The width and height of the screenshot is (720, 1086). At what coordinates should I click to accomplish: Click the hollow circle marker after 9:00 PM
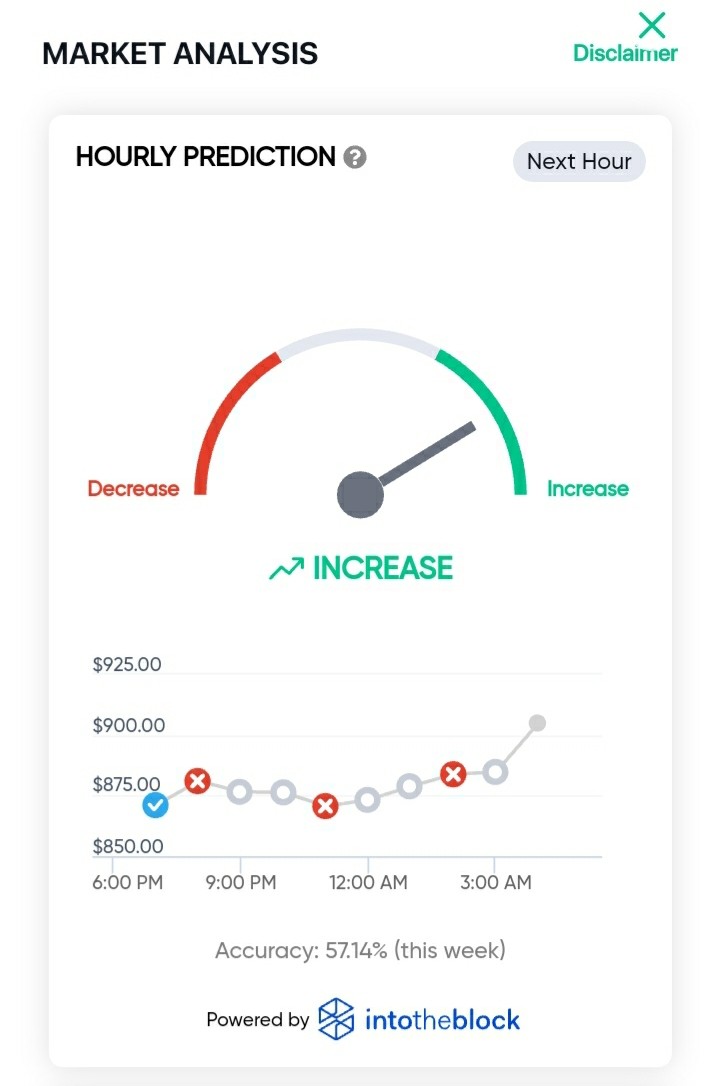[x=282, y=792]
